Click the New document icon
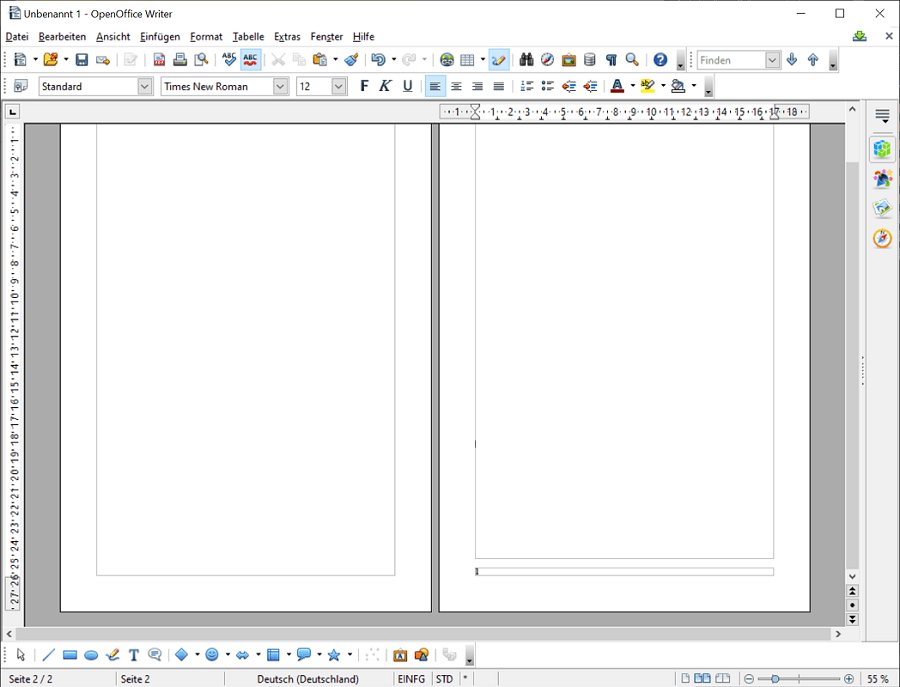This screenshot has height=687, width=900. point(20,60)
